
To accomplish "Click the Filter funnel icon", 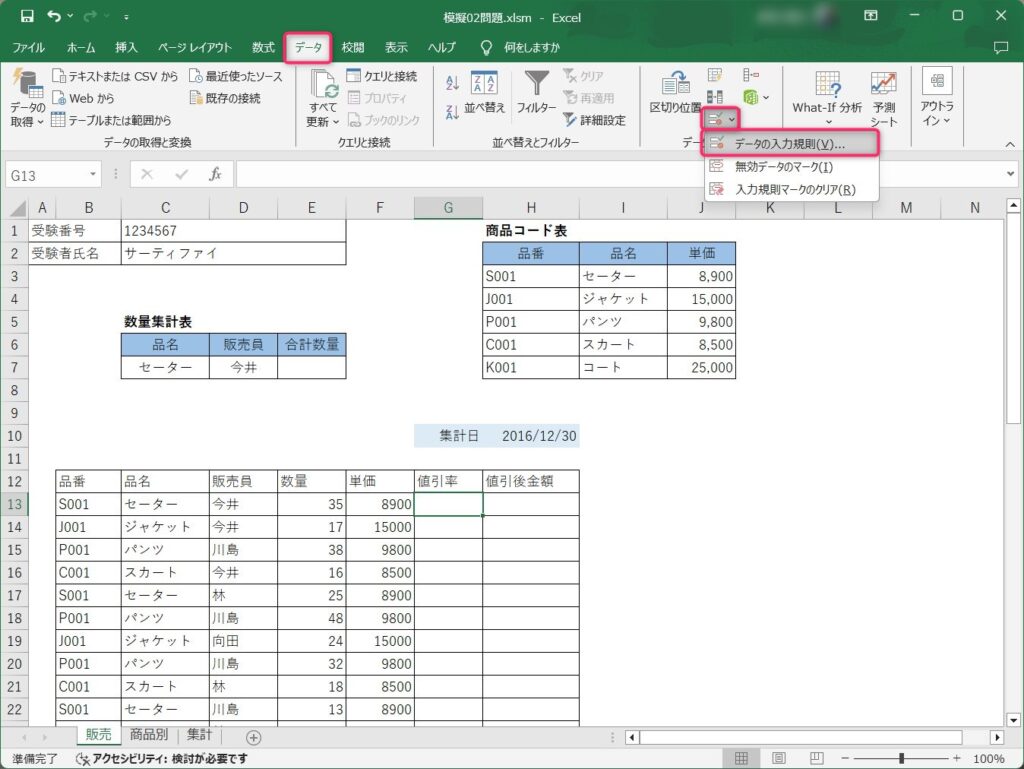I will pyautogui.click(x=535, y=85).
